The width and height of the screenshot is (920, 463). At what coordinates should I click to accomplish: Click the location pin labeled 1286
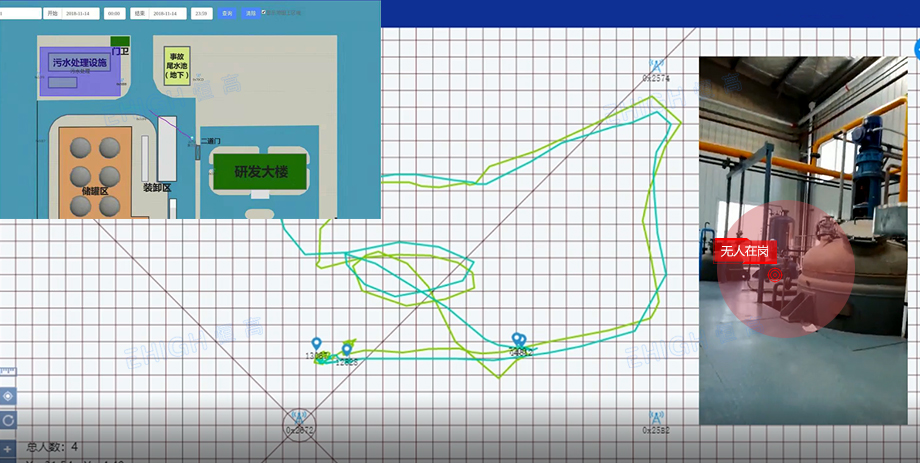[x=347, y=350]
